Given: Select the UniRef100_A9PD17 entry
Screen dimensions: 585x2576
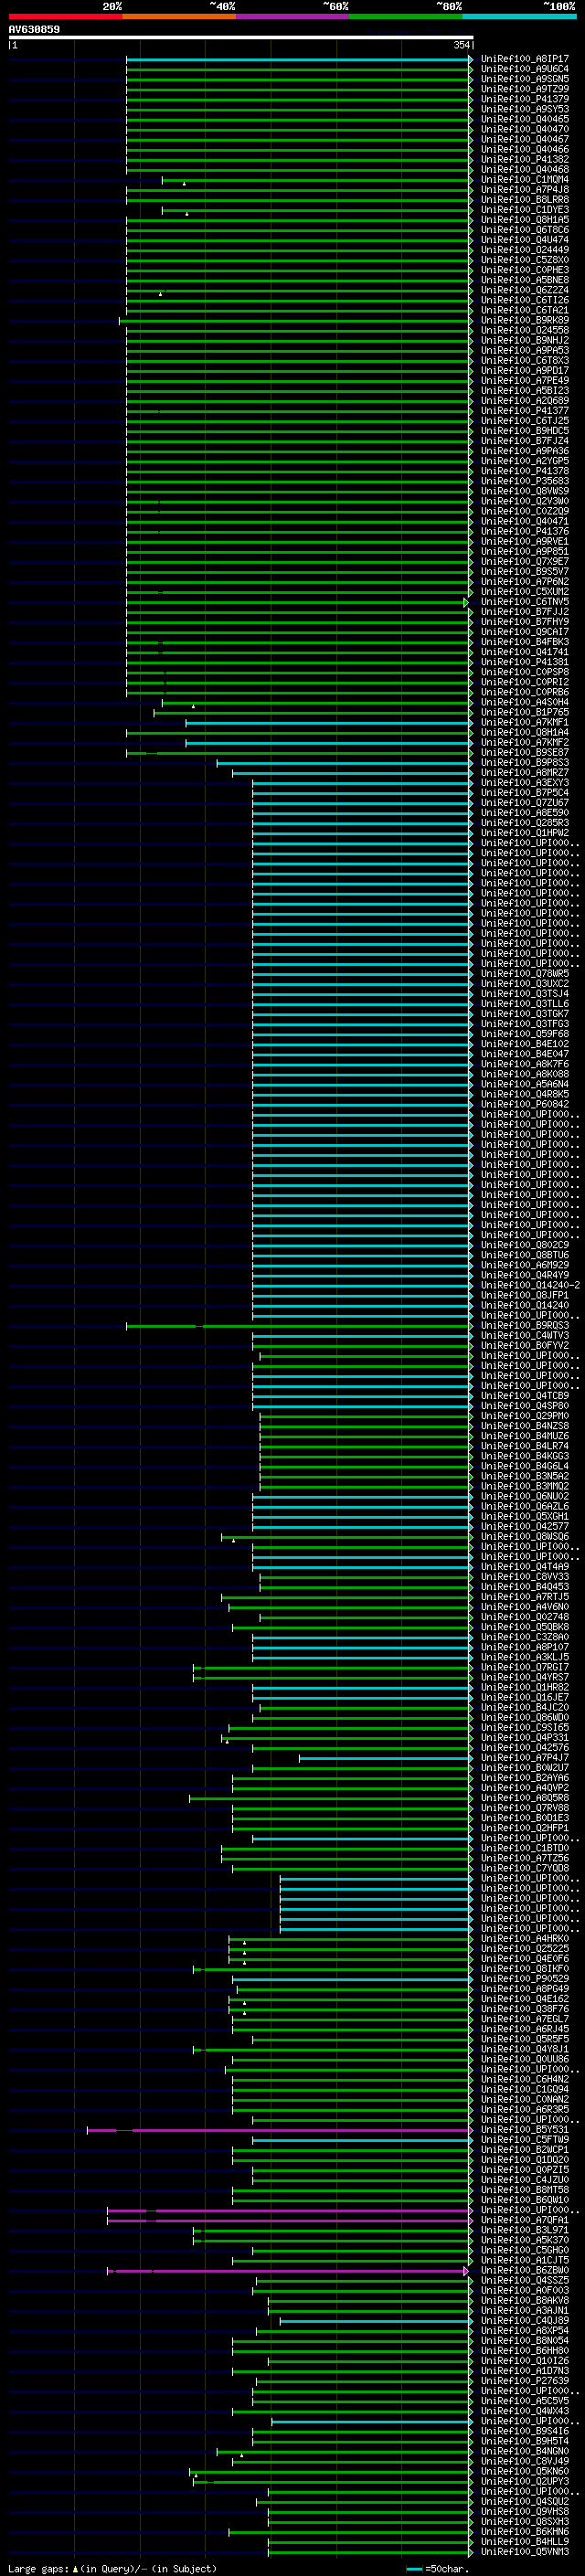Looking at the screenshot, I should 525,371.
